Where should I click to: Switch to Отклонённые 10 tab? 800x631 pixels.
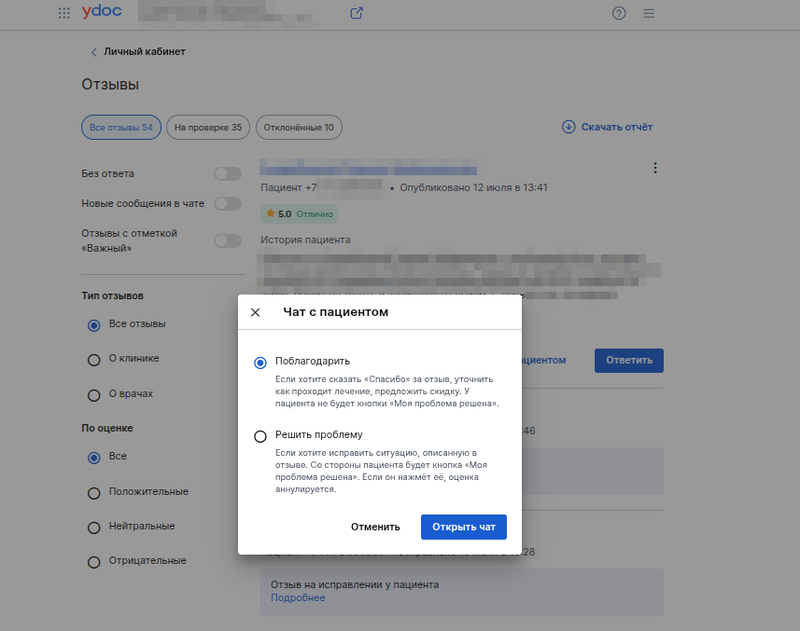(x=298, y=127)
